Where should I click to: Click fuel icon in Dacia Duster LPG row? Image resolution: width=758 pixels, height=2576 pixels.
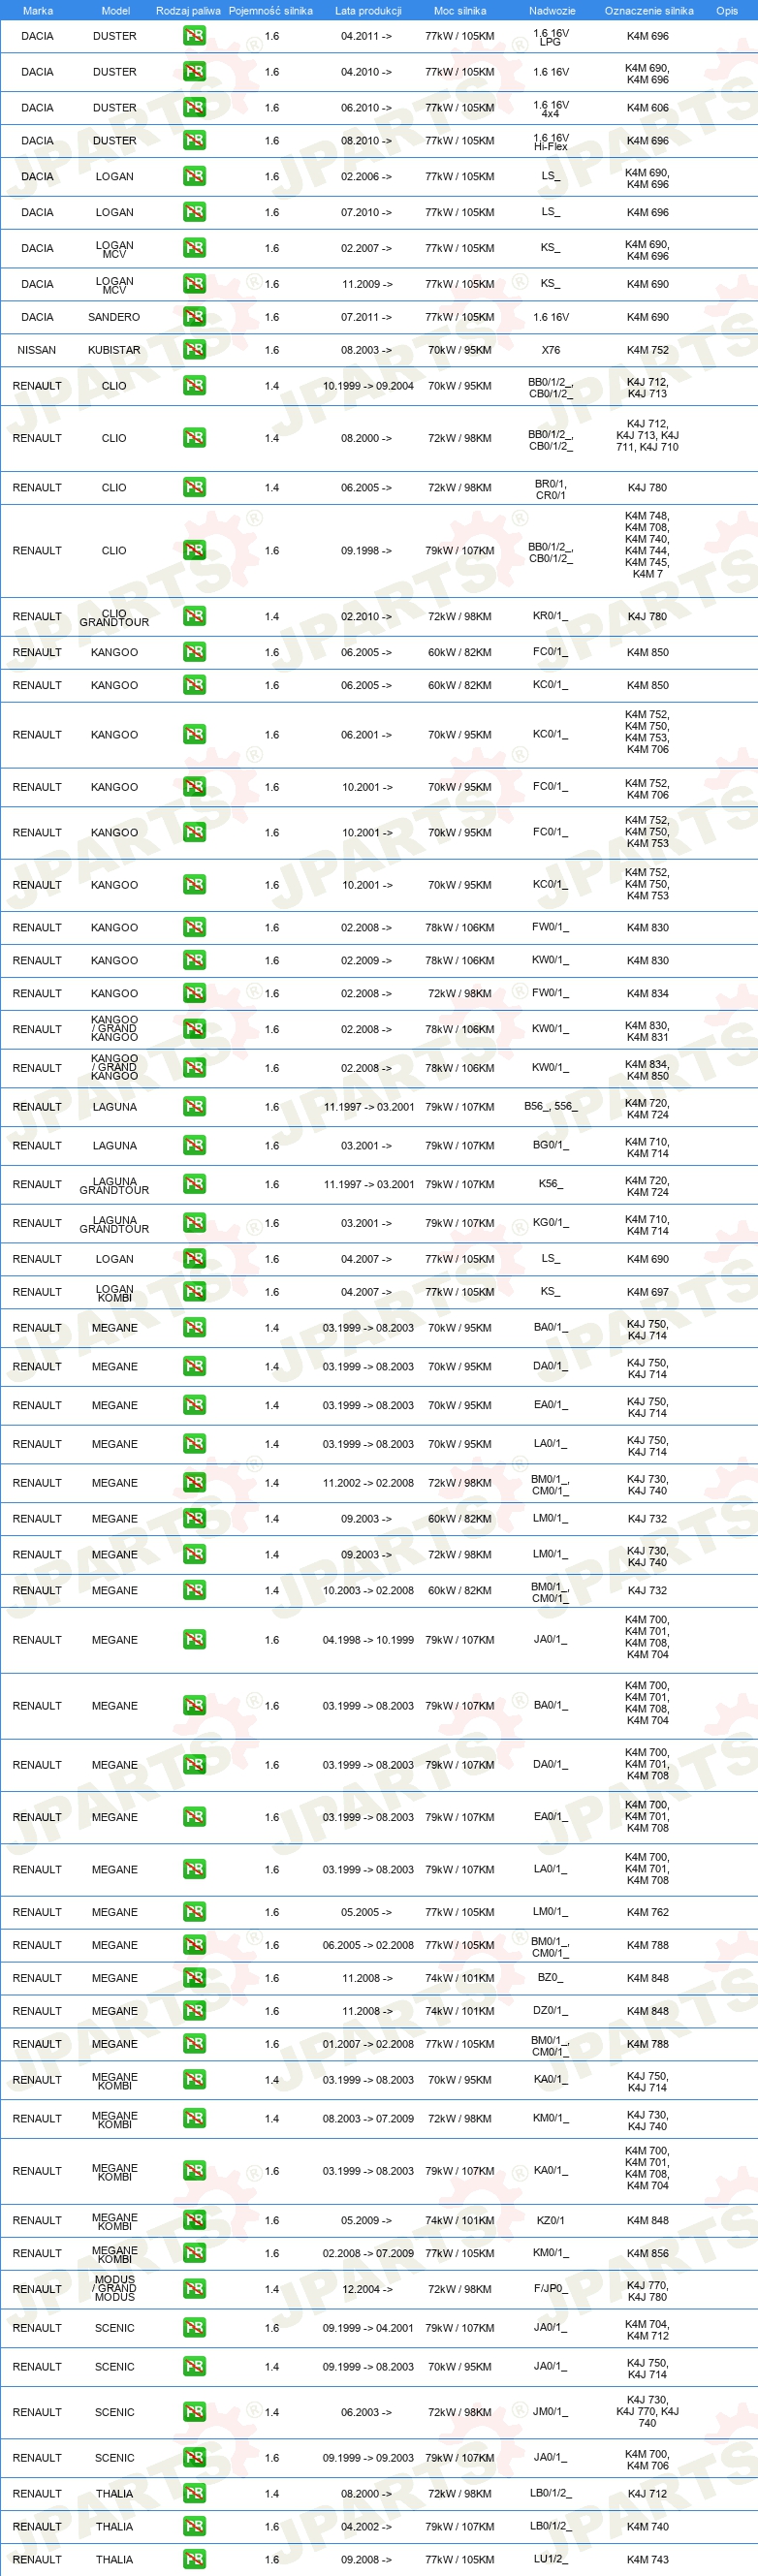click(x=194, y=36)
